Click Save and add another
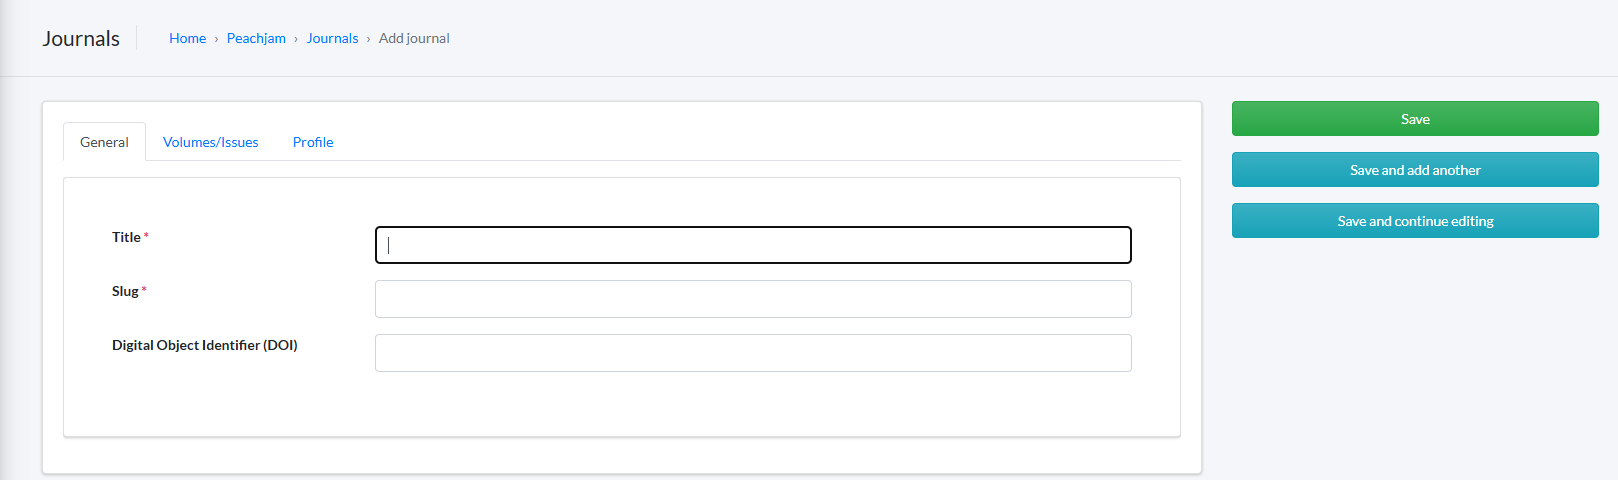 click(x=1415, y=170)
